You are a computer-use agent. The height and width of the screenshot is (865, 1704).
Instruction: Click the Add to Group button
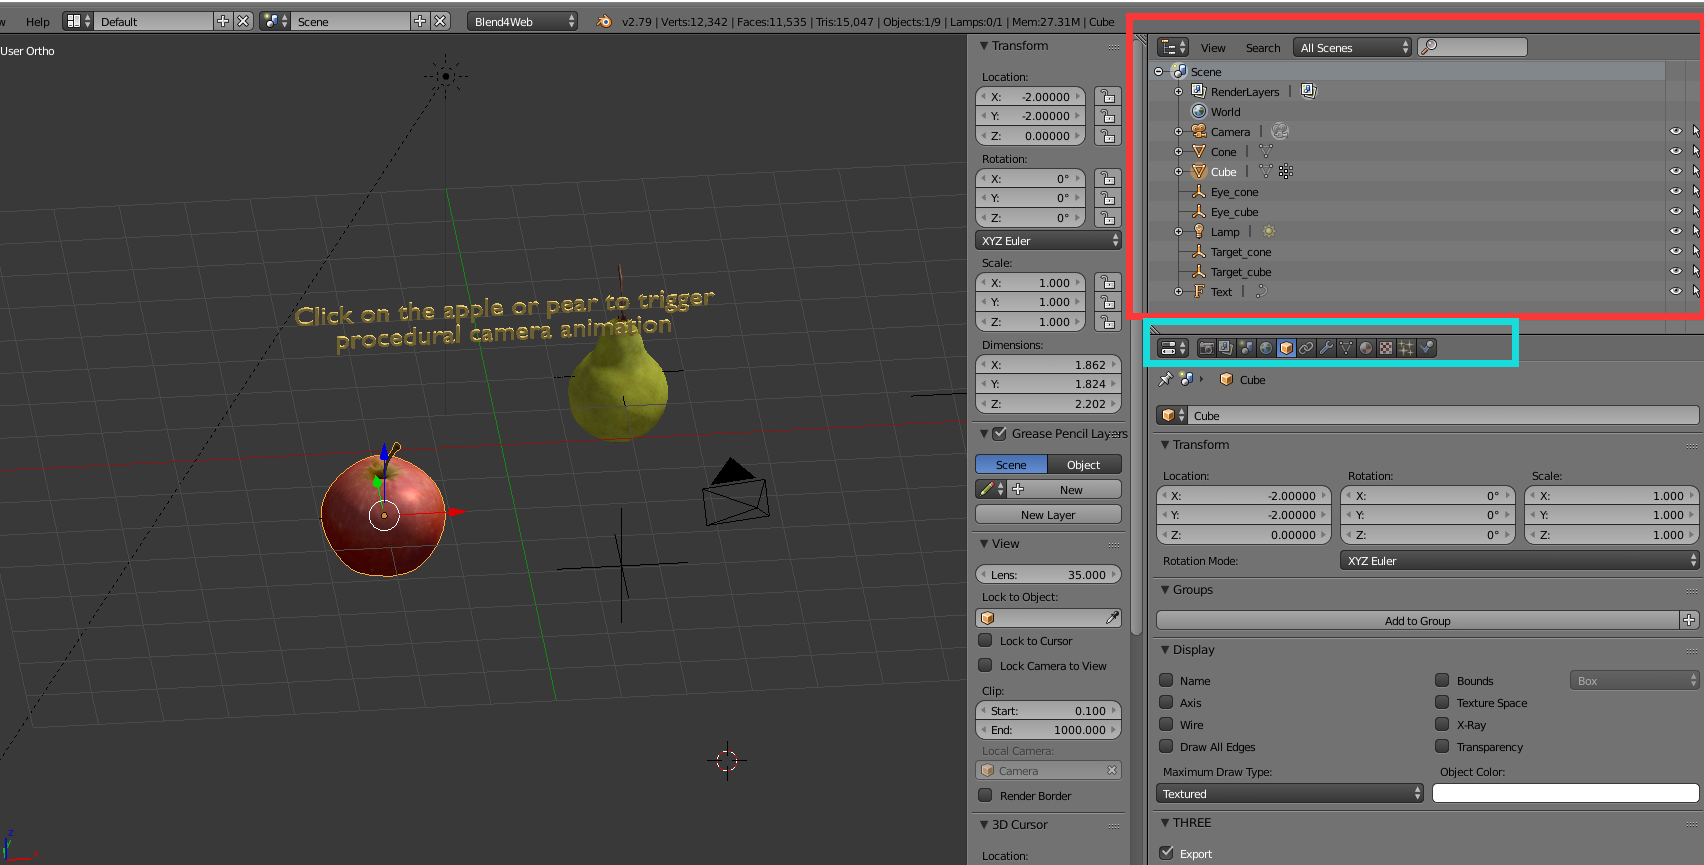(x=1417, y=621)
